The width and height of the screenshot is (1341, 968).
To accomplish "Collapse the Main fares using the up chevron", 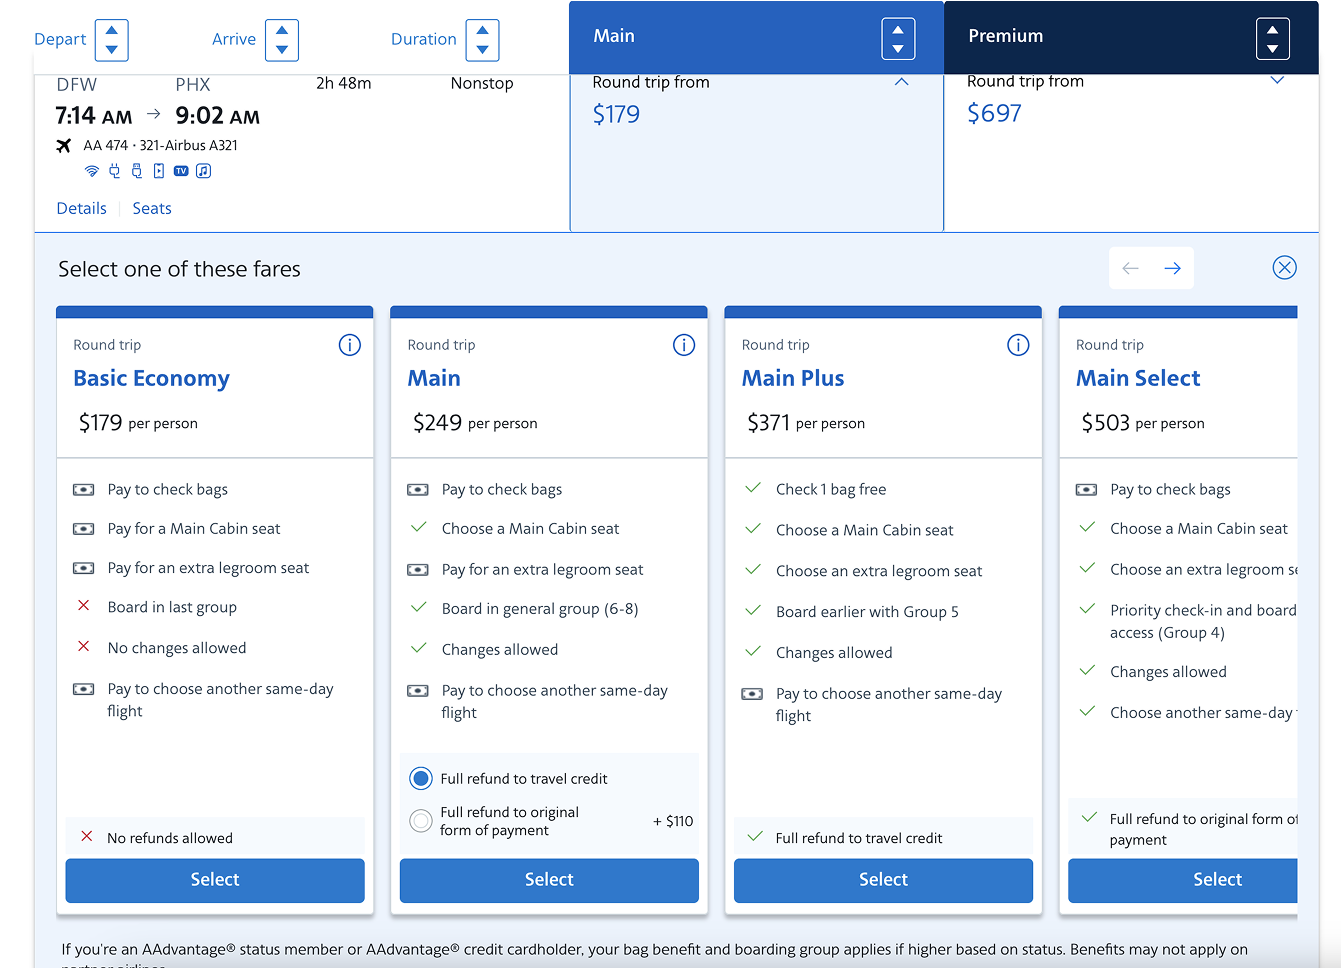I will pyautogui.click(x=902, y=82).
